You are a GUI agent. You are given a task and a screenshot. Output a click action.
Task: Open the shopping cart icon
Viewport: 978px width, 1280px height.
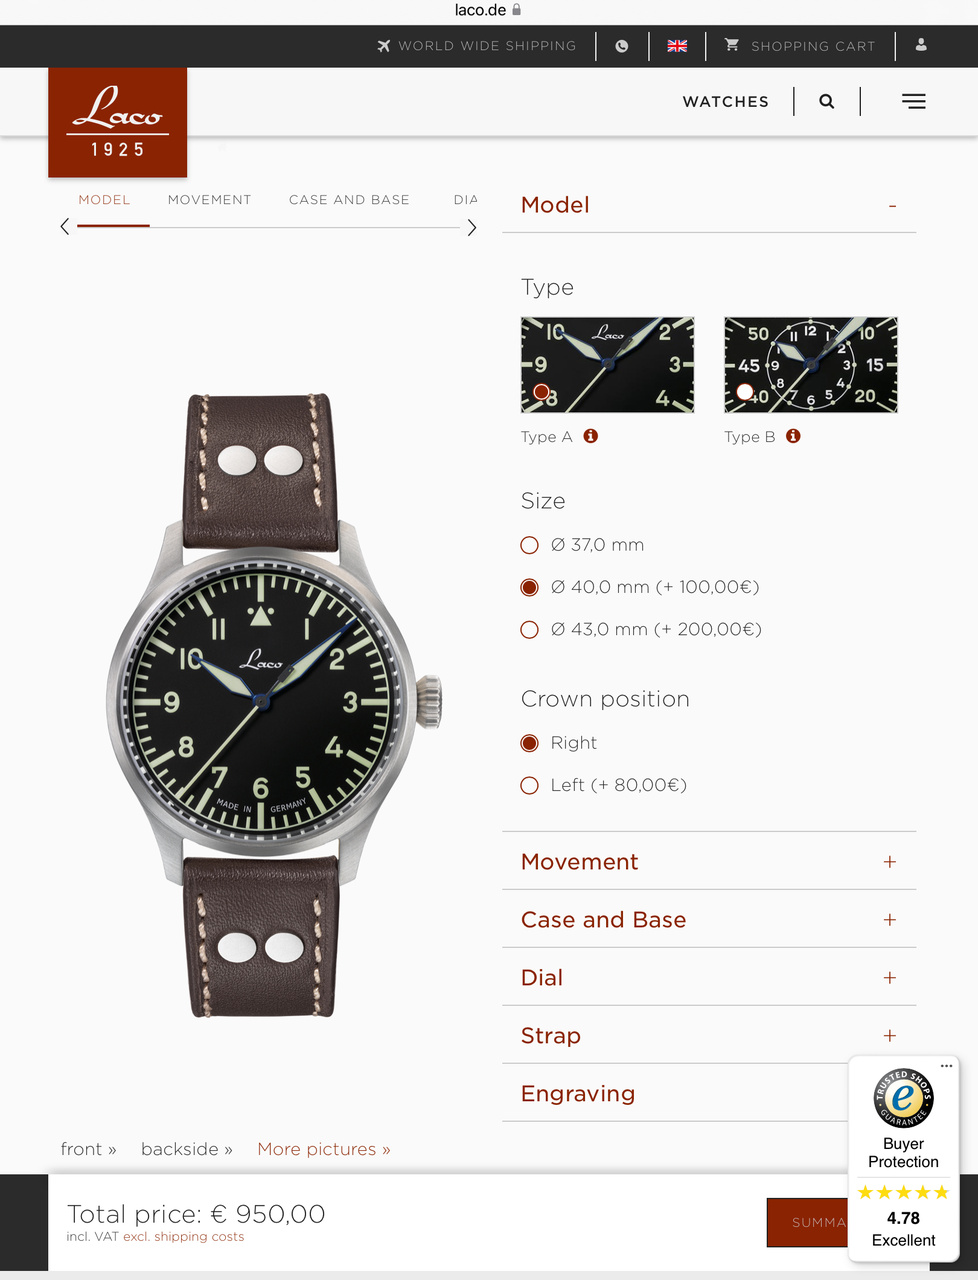click(732, 45)
